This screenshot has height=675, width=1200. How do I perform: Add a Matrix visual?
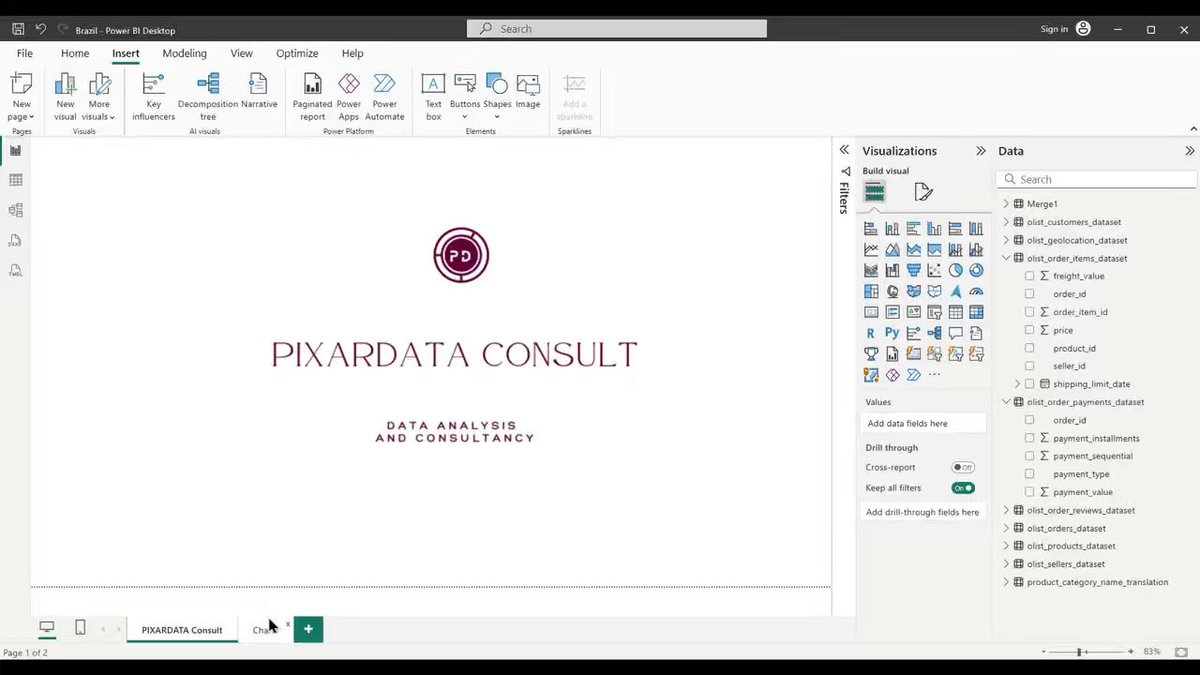[976, 312]
